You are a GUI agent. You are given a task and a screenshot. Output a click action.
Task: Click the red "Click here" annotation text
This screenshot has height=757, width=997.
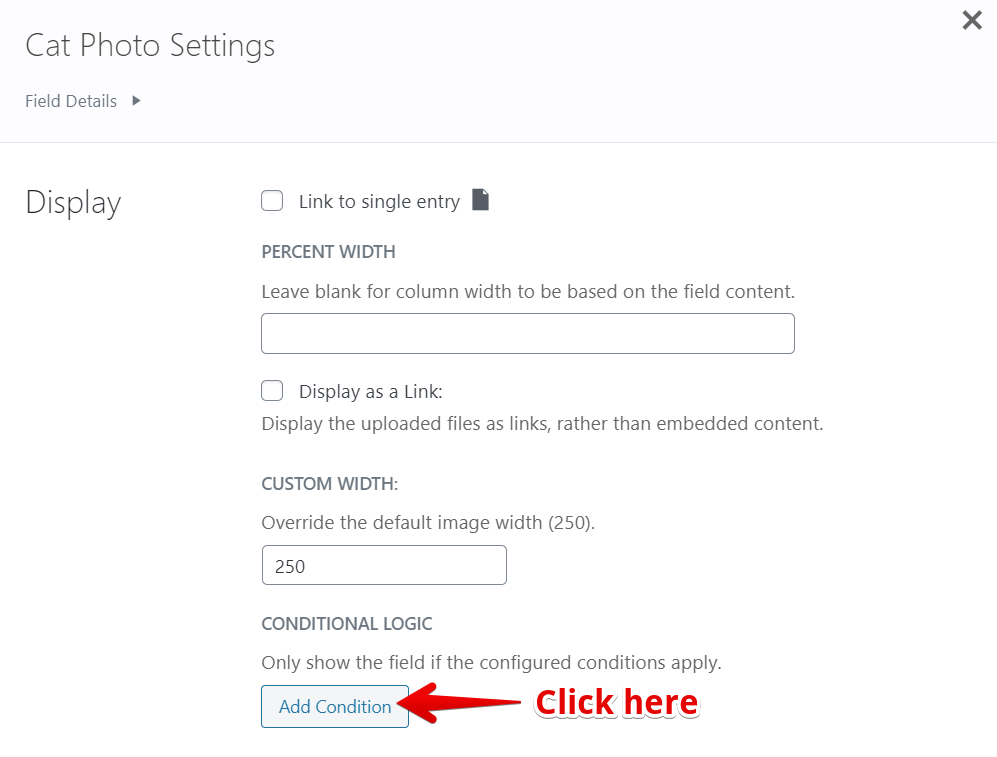coord(616,703)
